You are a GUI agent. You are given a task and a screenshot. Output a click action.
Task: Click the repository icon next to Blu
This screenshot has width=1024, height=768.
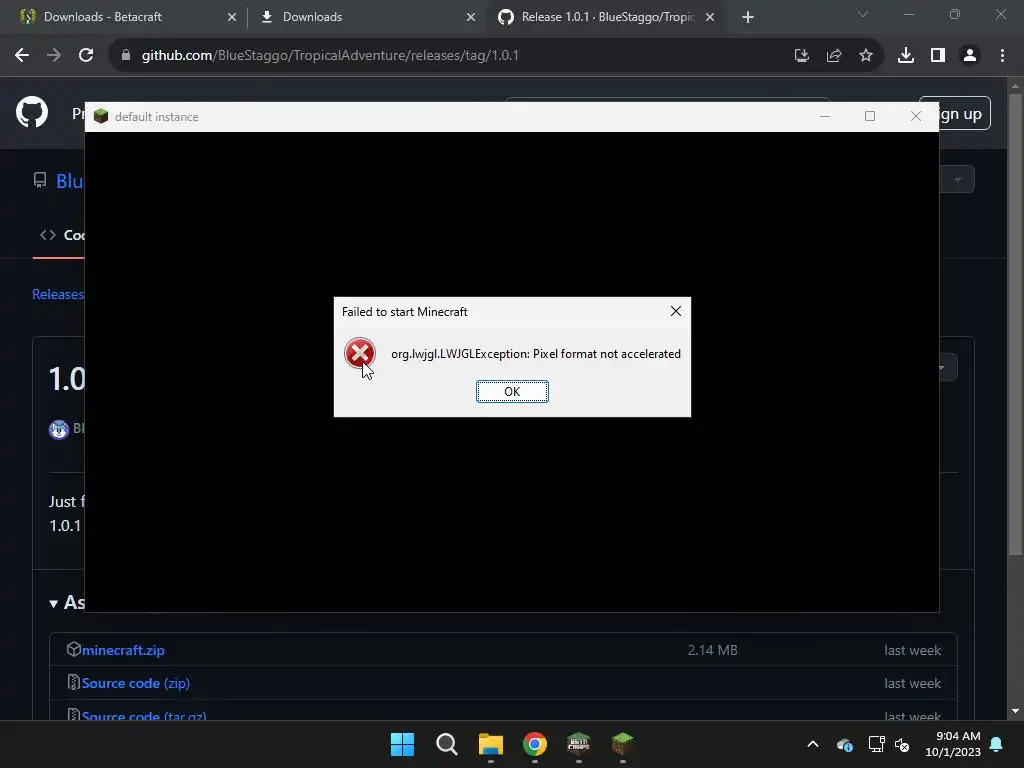[x=40, y=180]
